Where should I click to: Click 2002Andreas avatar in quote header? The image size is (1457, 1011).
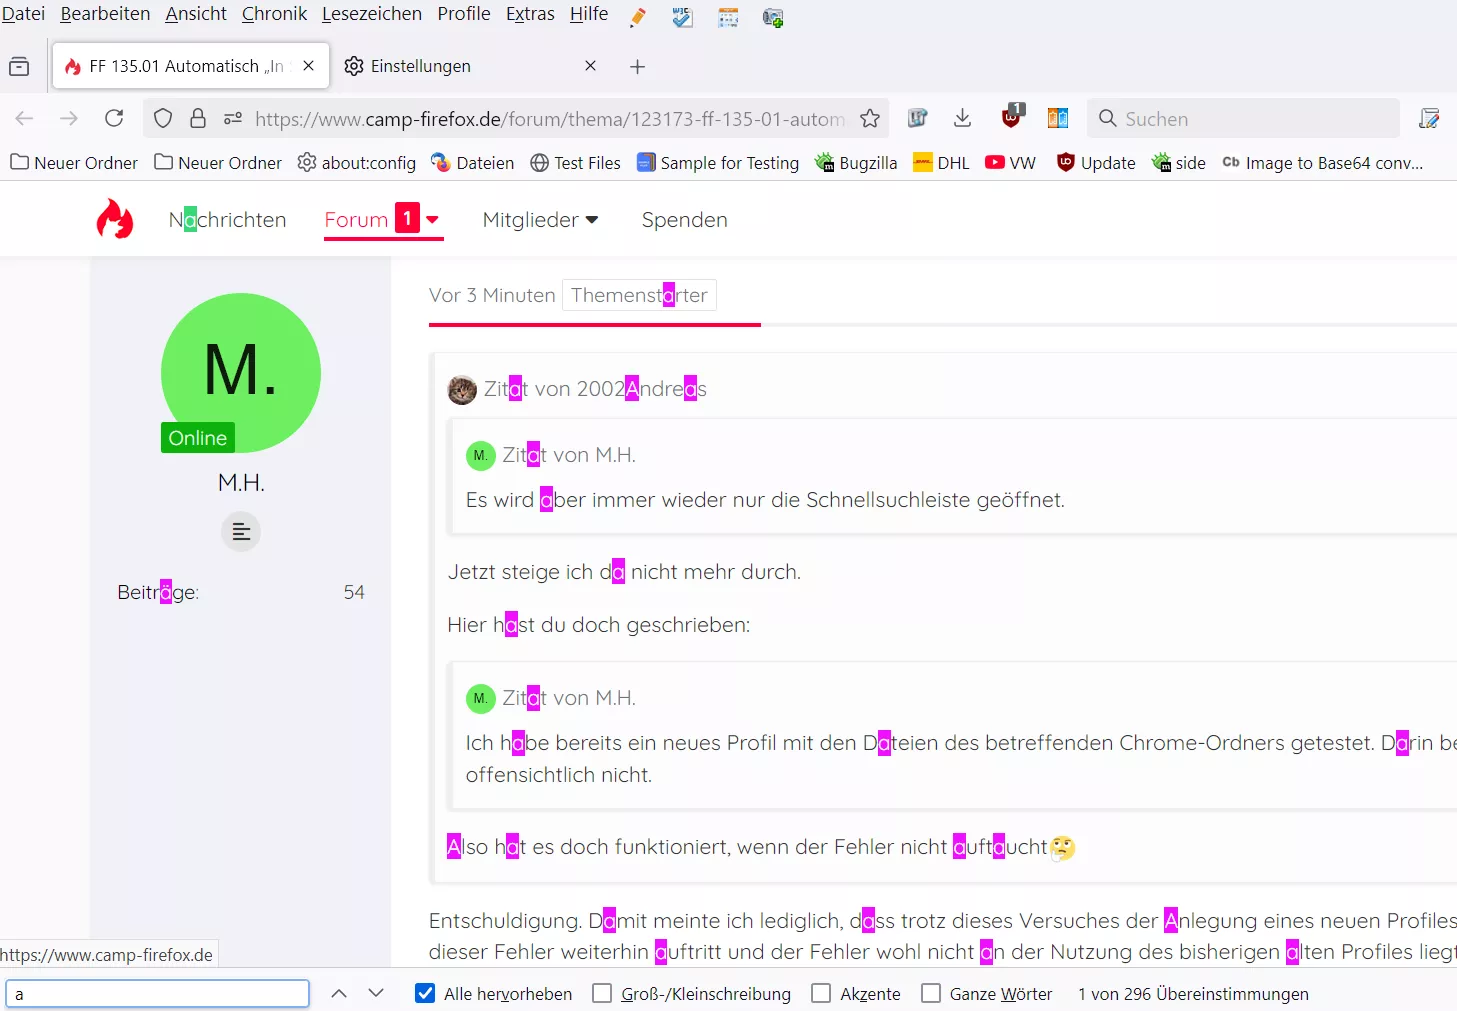pyautogui.click(x=462, y=390)
